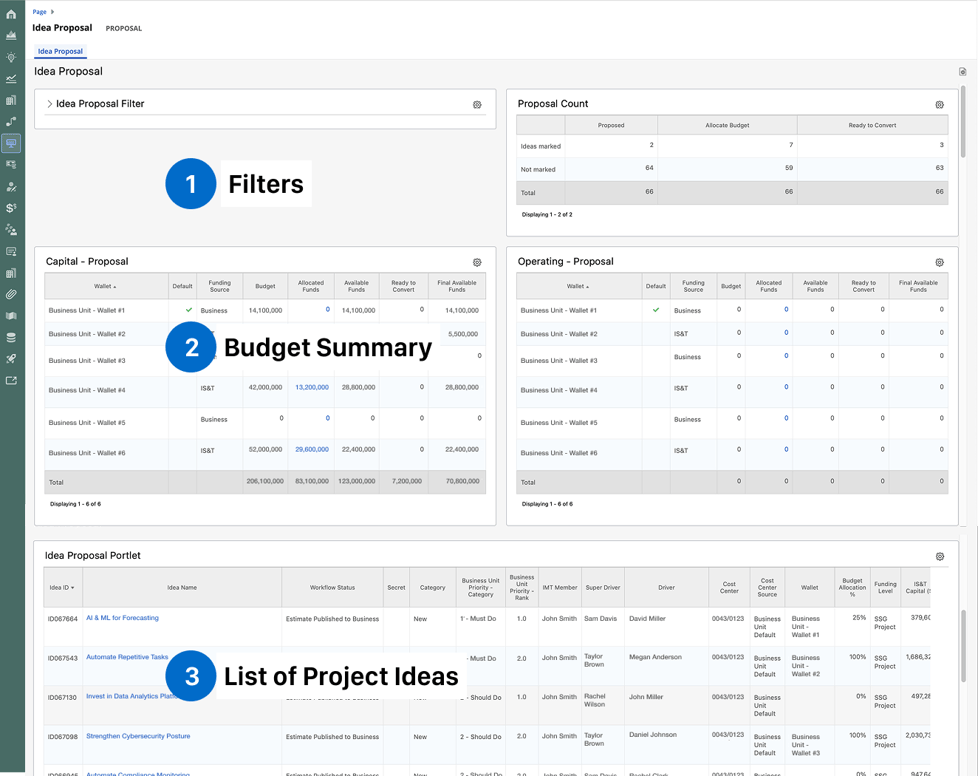Click the right-side page vertical scrollbar
This screenshot has width=978, height=776.
pyautogui.click(x=963, y=122)
